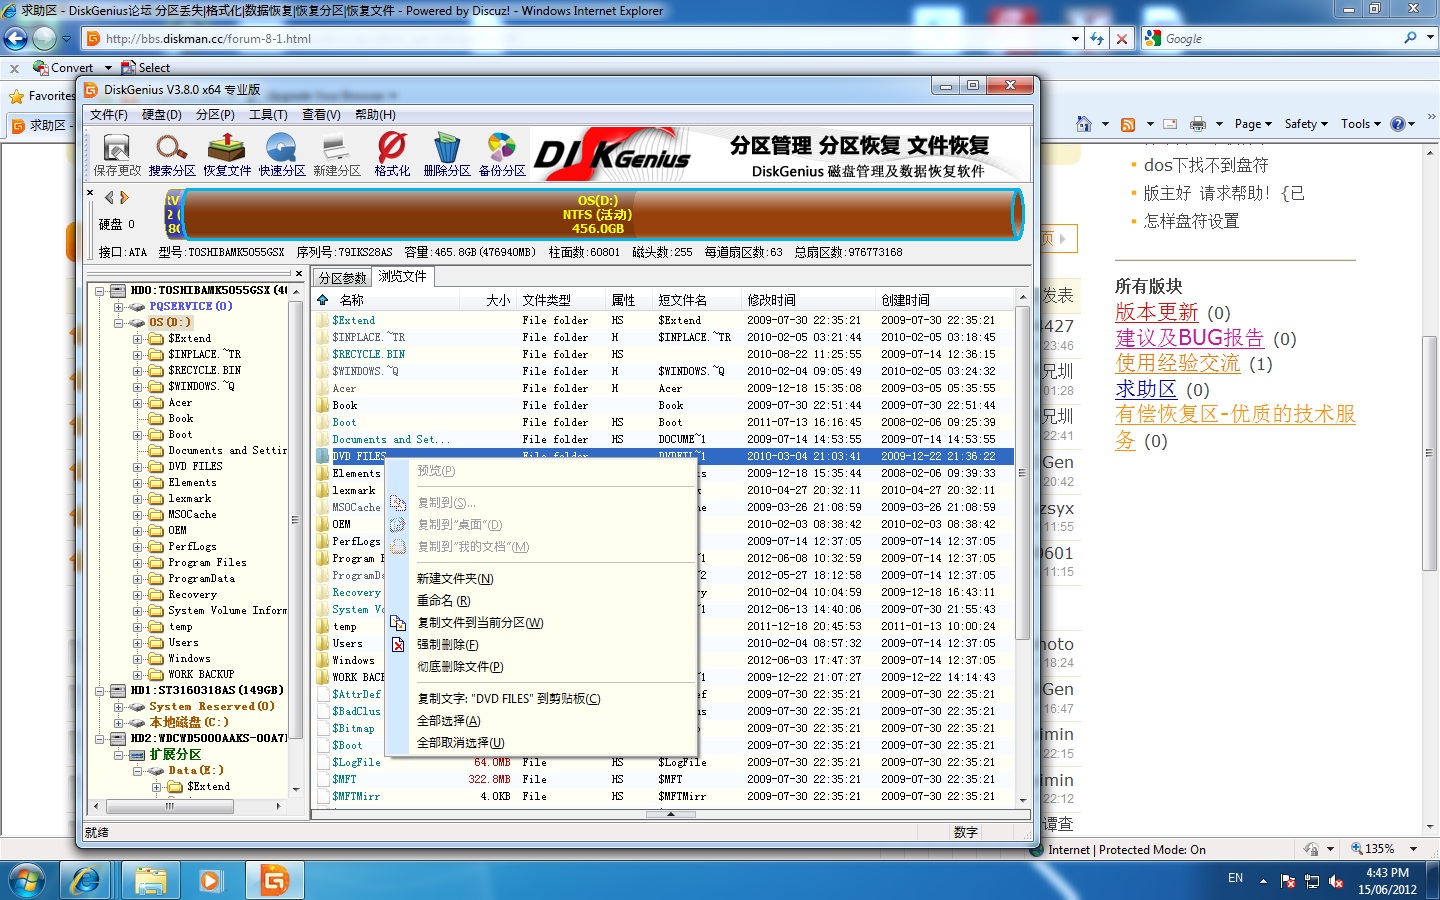This screenshot has height=900, width=1440.
Task: Open the IE Tools dropdown menu
Action: [1361, 124]
